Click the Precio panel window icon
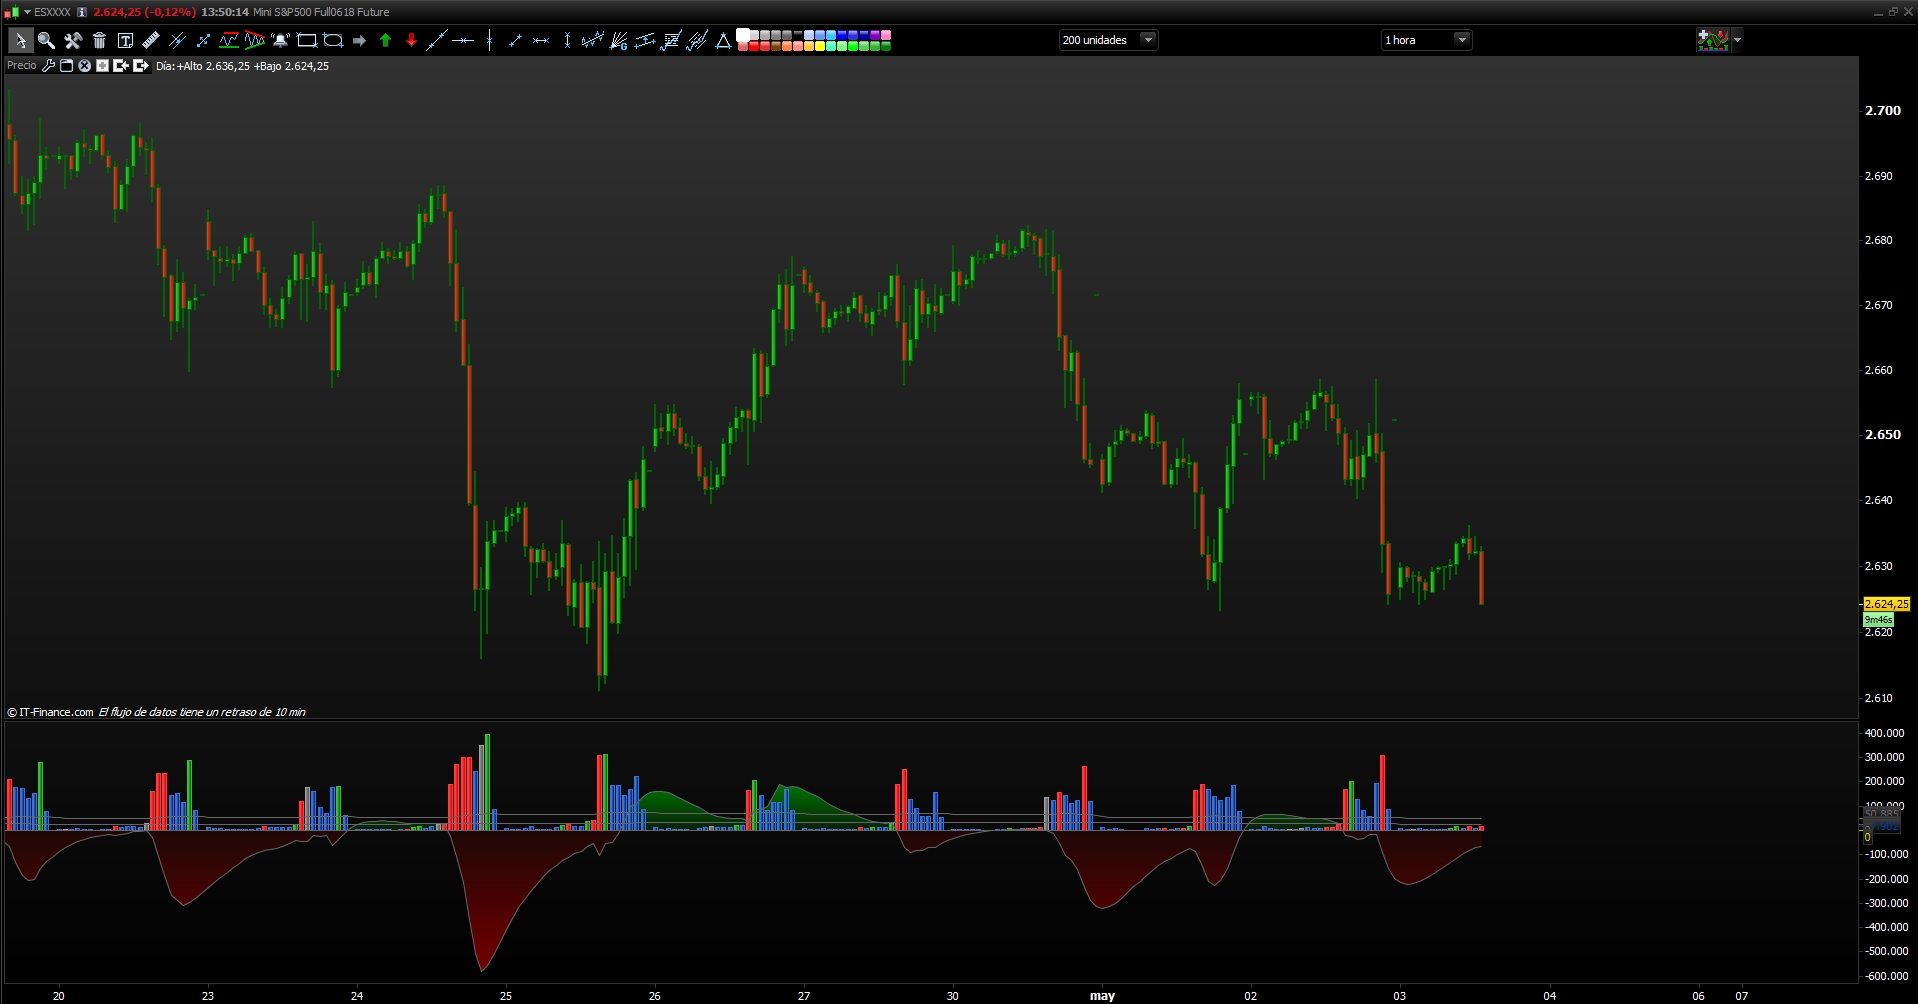This screenshot has width=1918, height=1004. tap(66, 66)
